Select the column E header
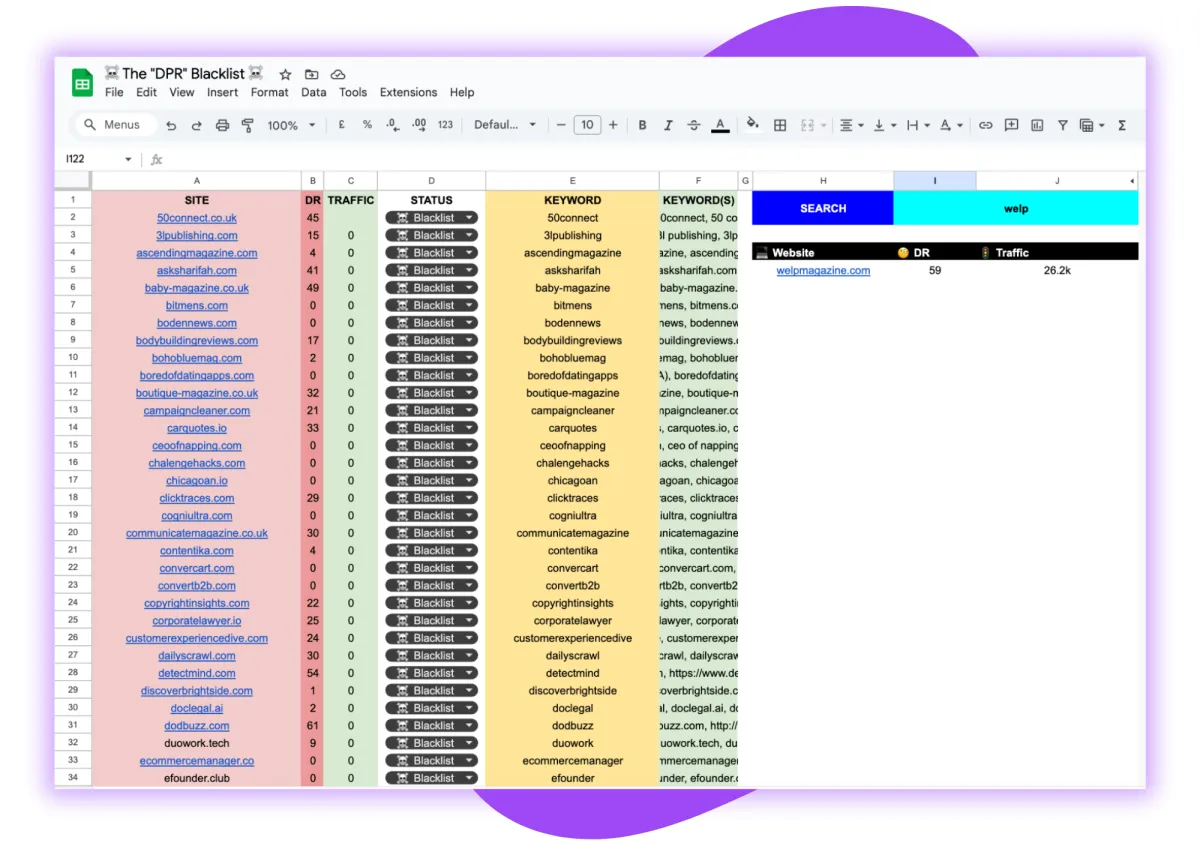 (x=573, y=181)
